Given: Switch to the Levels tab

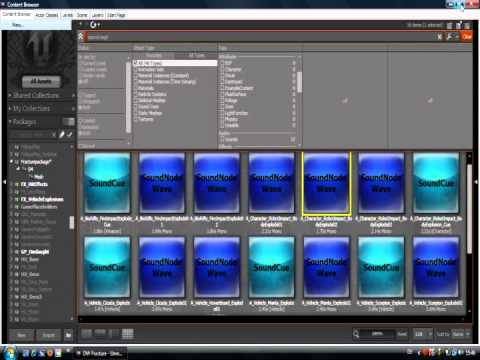Looking at the screenshot, I should [68, 15].
